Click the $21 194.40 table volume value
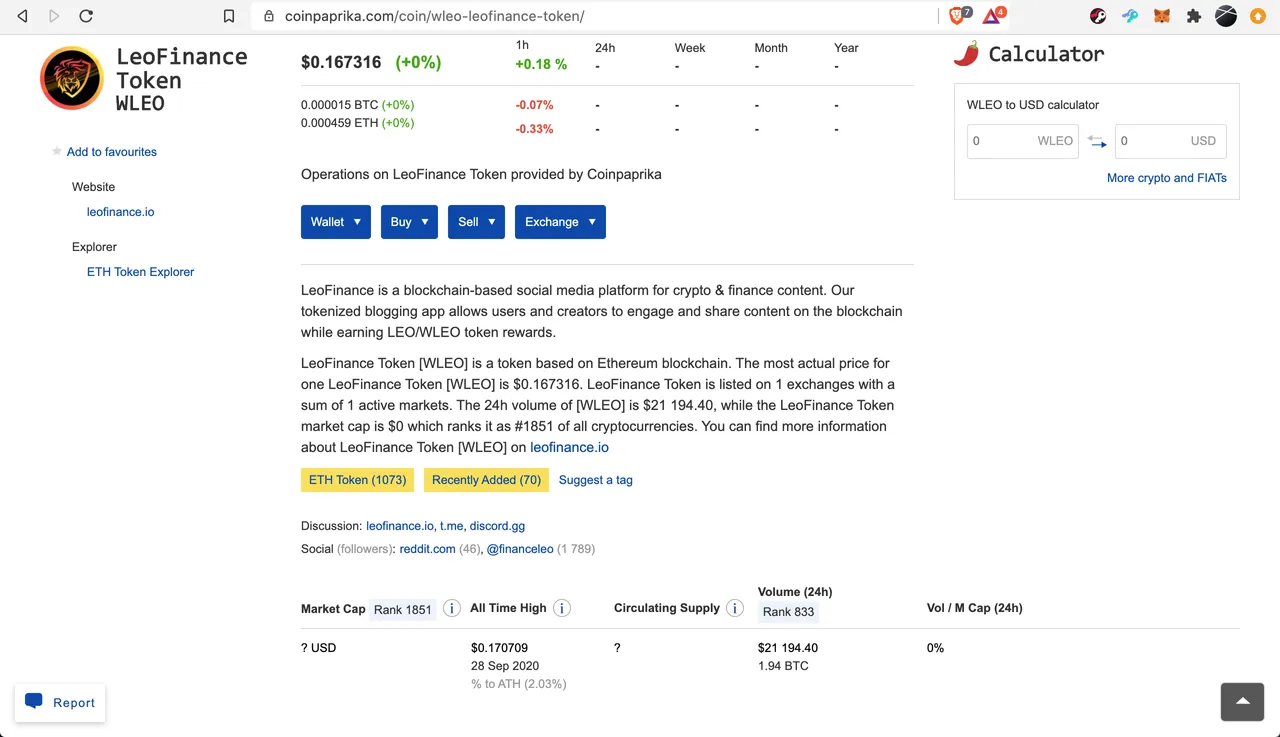 pyautogui.click(x=788, y=648)
